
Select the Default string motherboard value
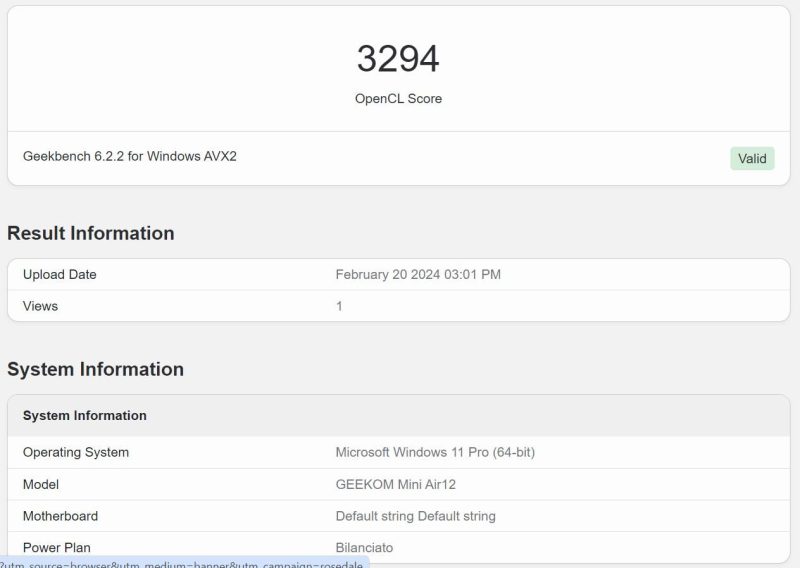pos(415,516)
